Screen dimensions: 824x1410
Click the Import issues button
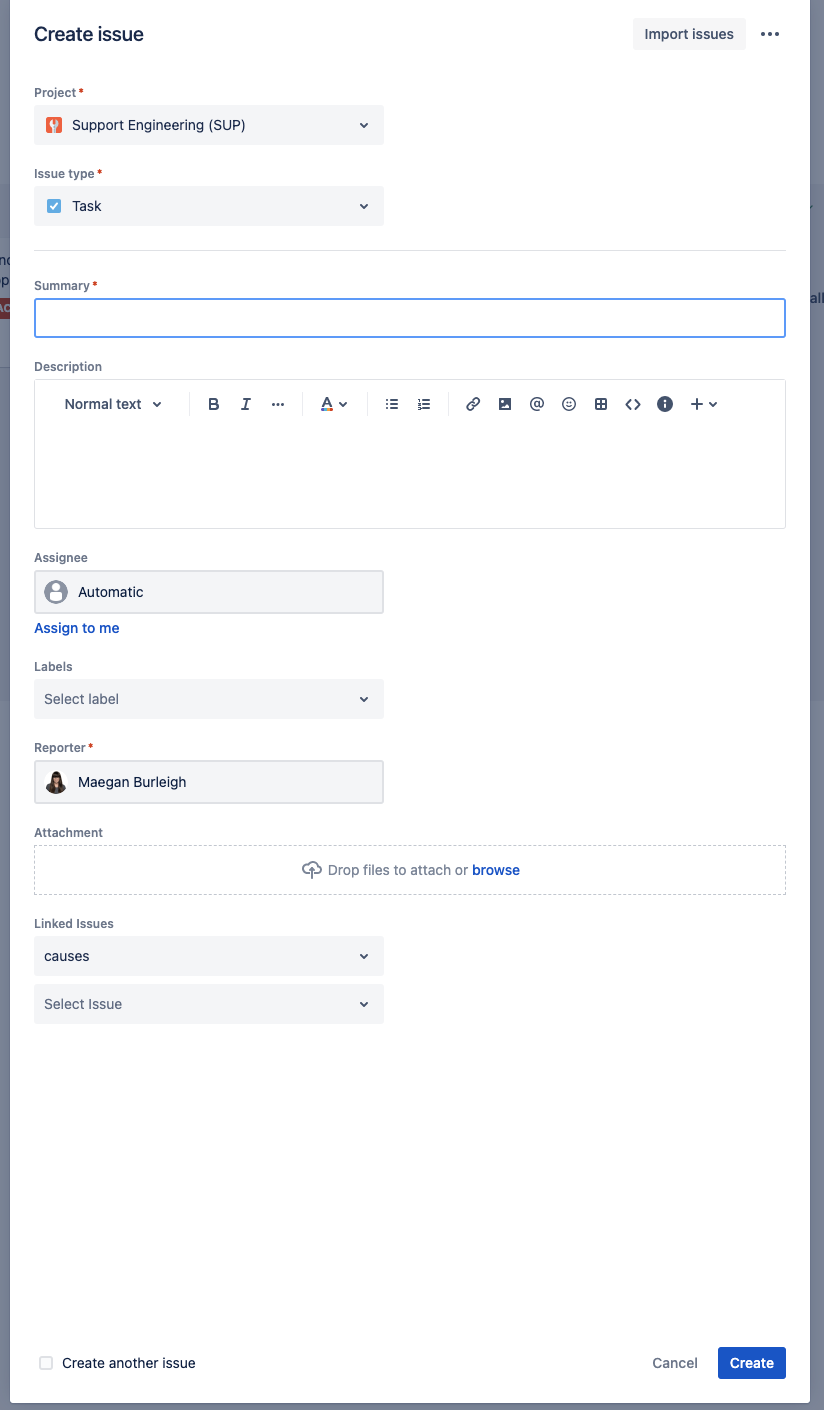[x=689, y=34]
